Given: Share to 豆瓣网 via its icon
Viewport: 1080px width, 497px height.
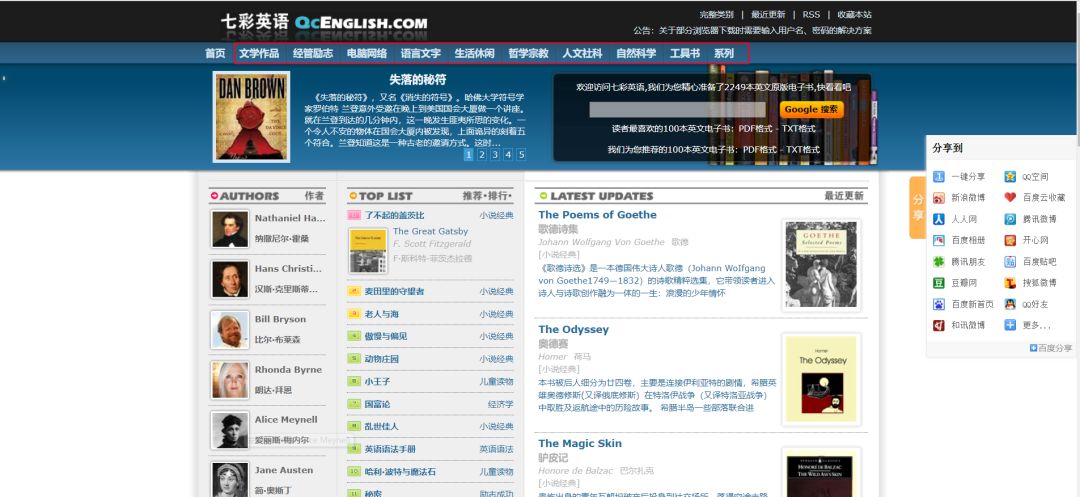Looking at the screenshot, I should [938, 283].
